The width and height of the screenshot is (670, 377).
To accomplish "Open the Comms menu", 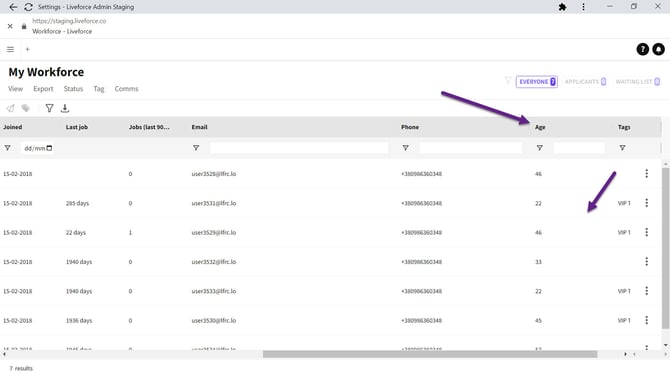I will 126,89.
